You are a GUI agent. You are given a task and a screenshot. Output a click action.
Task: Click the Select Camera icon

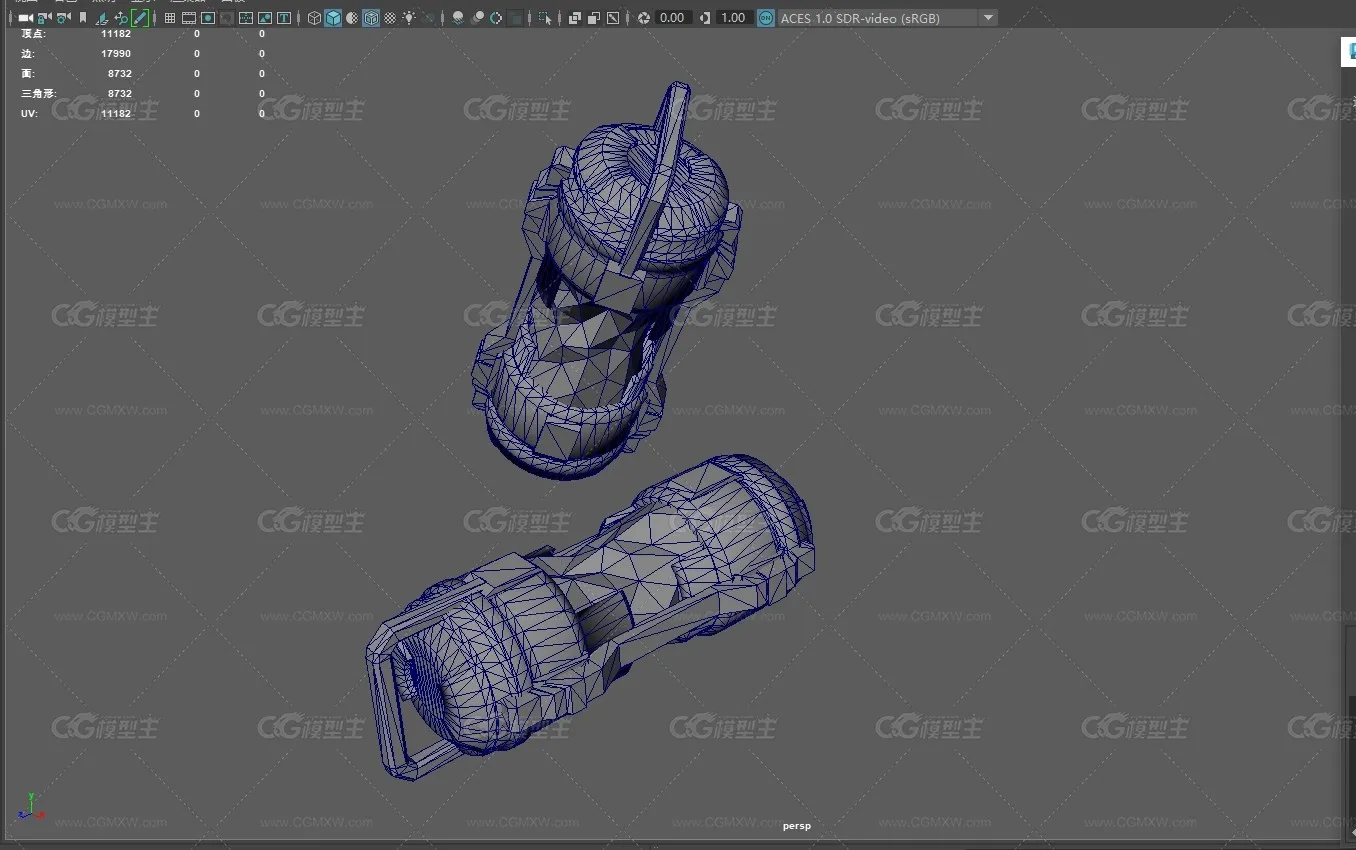coord(25,18)
